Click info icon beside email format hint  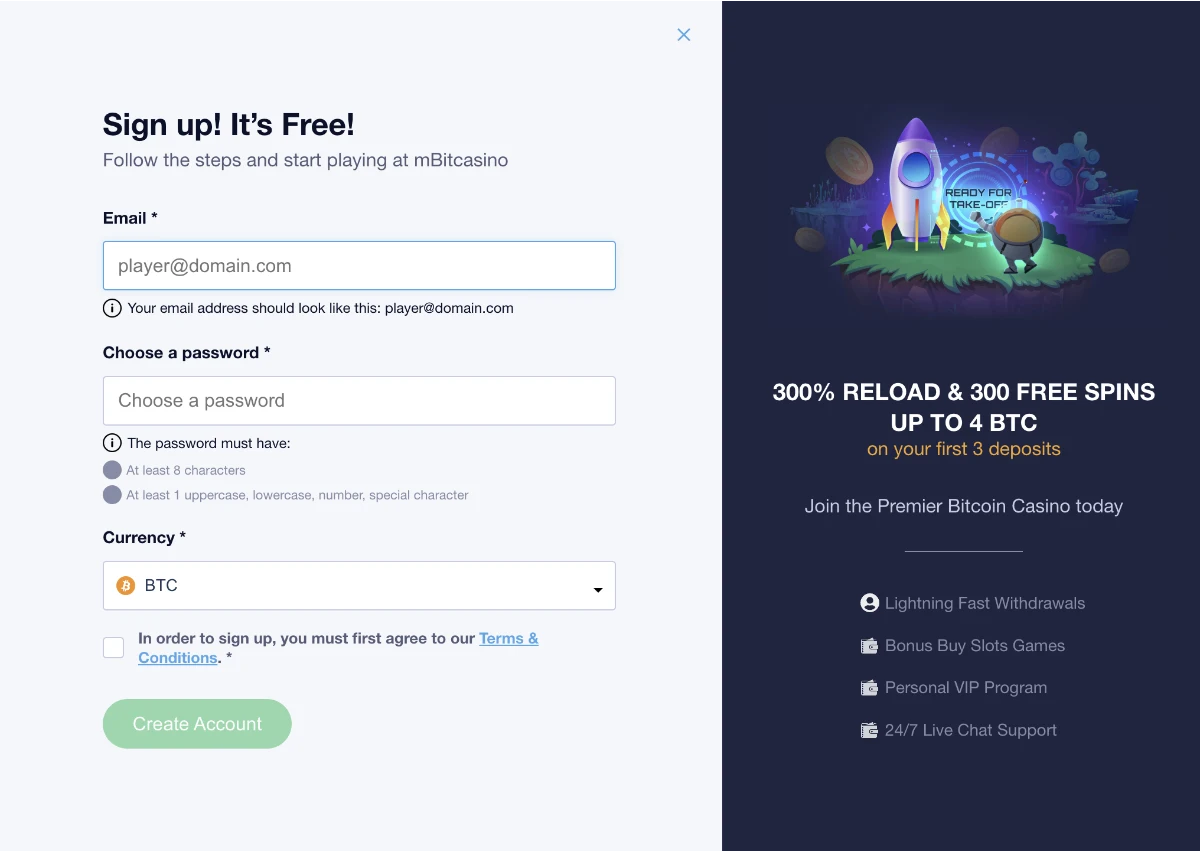112,308
